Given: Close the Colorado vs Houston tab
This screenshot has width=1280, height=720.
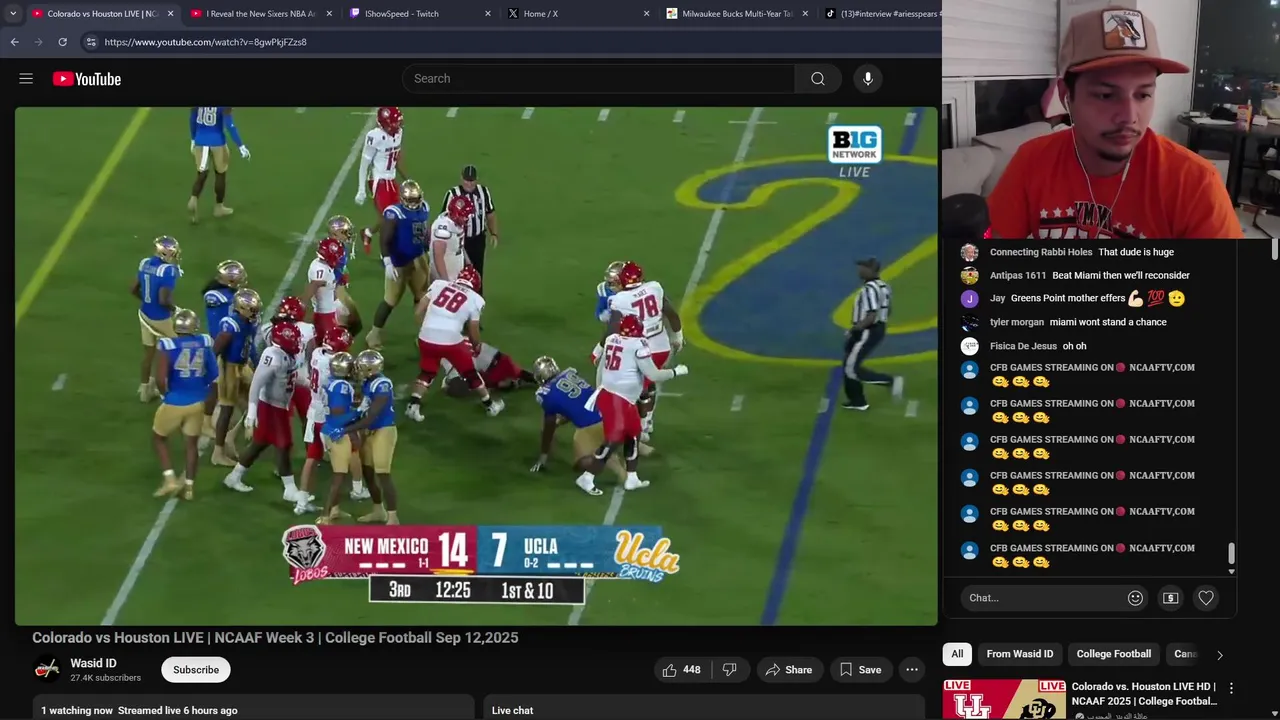Looking at the screenshot, I should [170, 14].
